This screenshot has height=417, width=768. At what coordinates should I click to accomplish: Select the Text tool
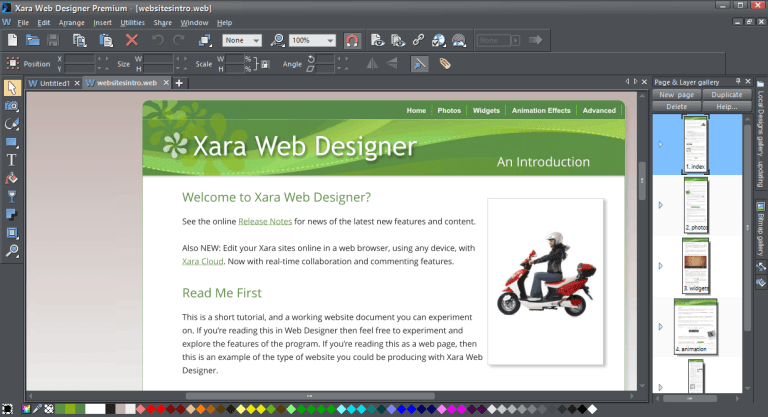[x=12, y=160]
